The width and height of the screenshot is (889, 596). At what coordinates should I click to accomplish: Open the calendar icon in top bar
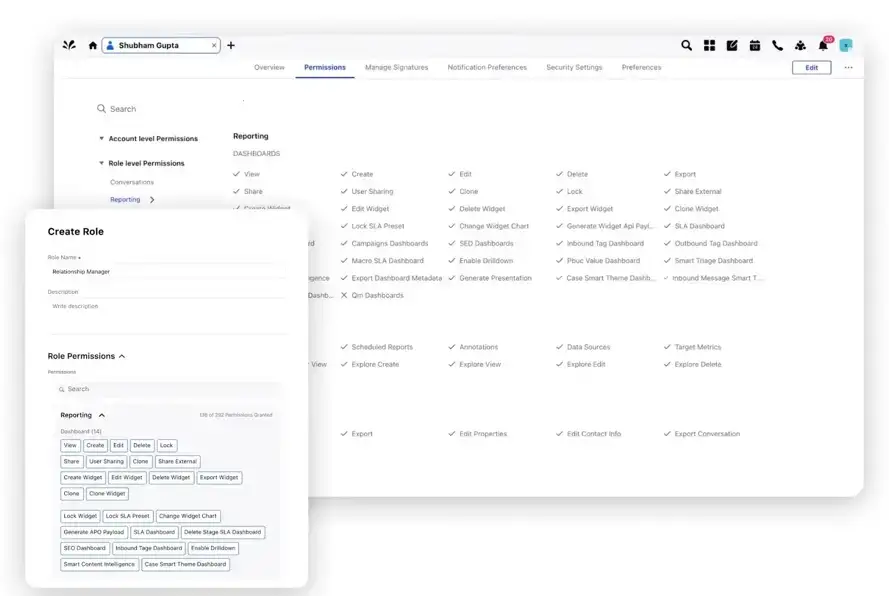tap(755, 45)
